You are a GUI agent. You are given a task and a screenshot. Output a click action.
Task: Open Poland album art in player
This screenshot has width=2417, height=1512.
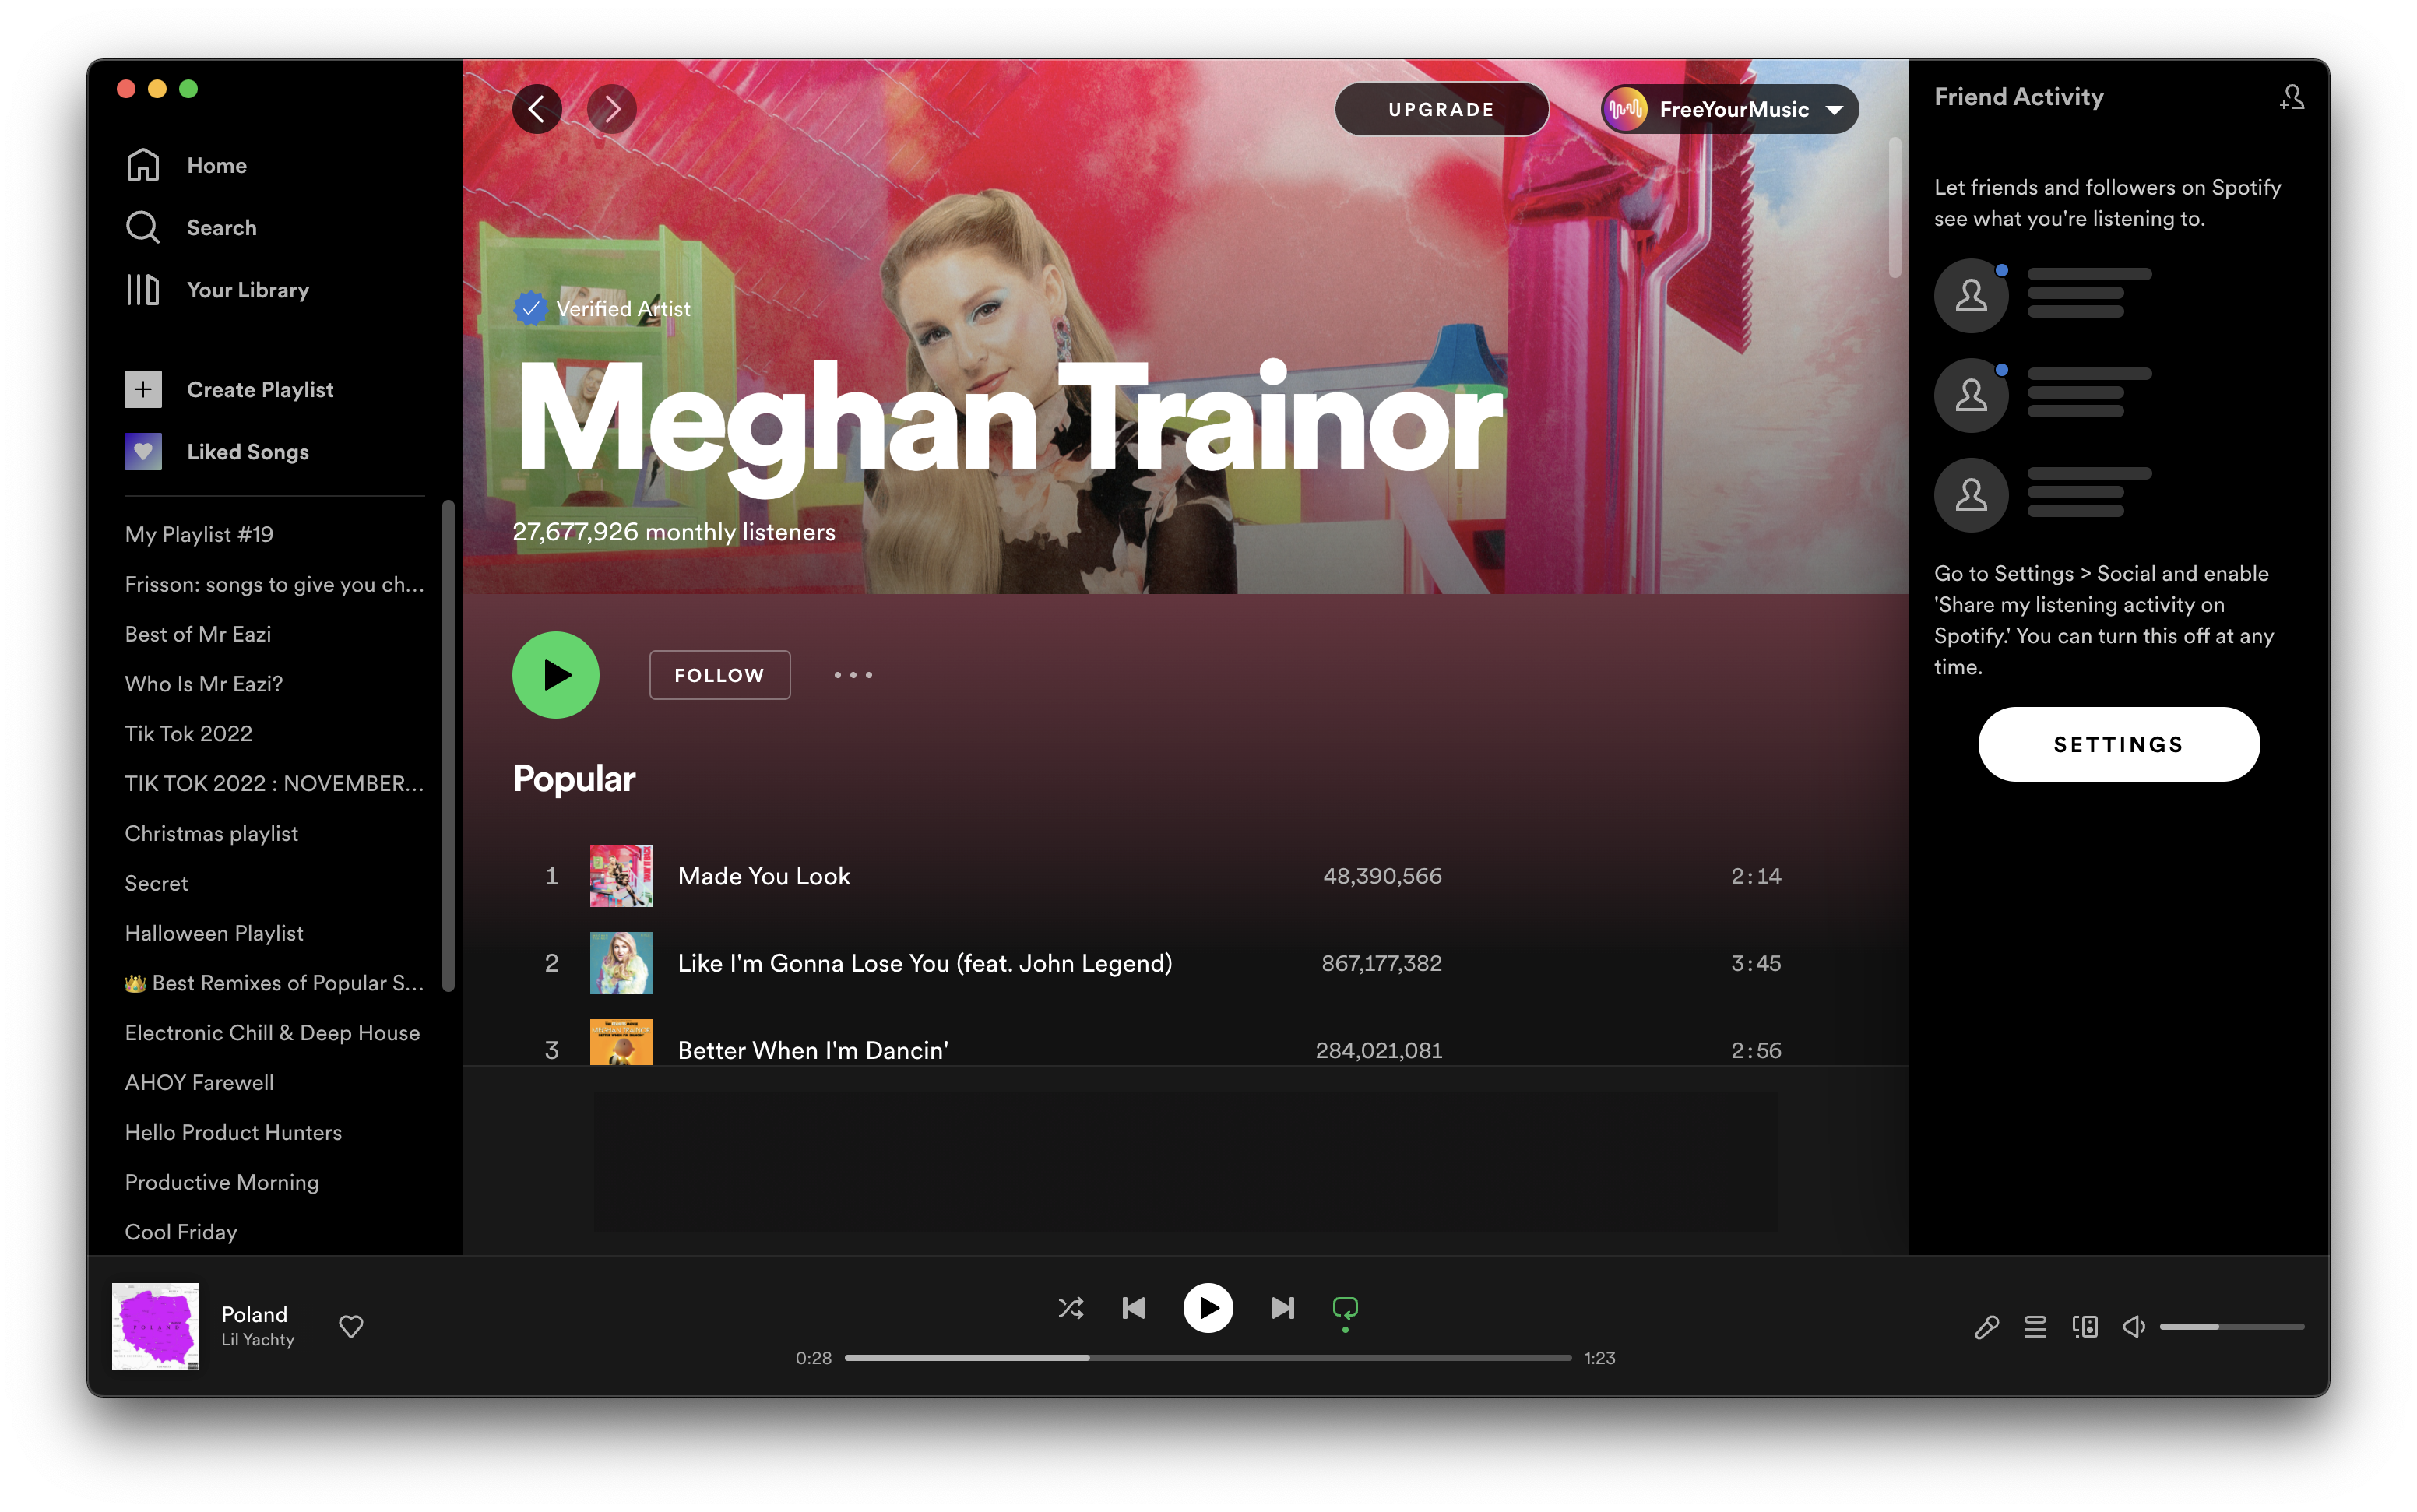pyautogui.click(x=156, y=1326)
